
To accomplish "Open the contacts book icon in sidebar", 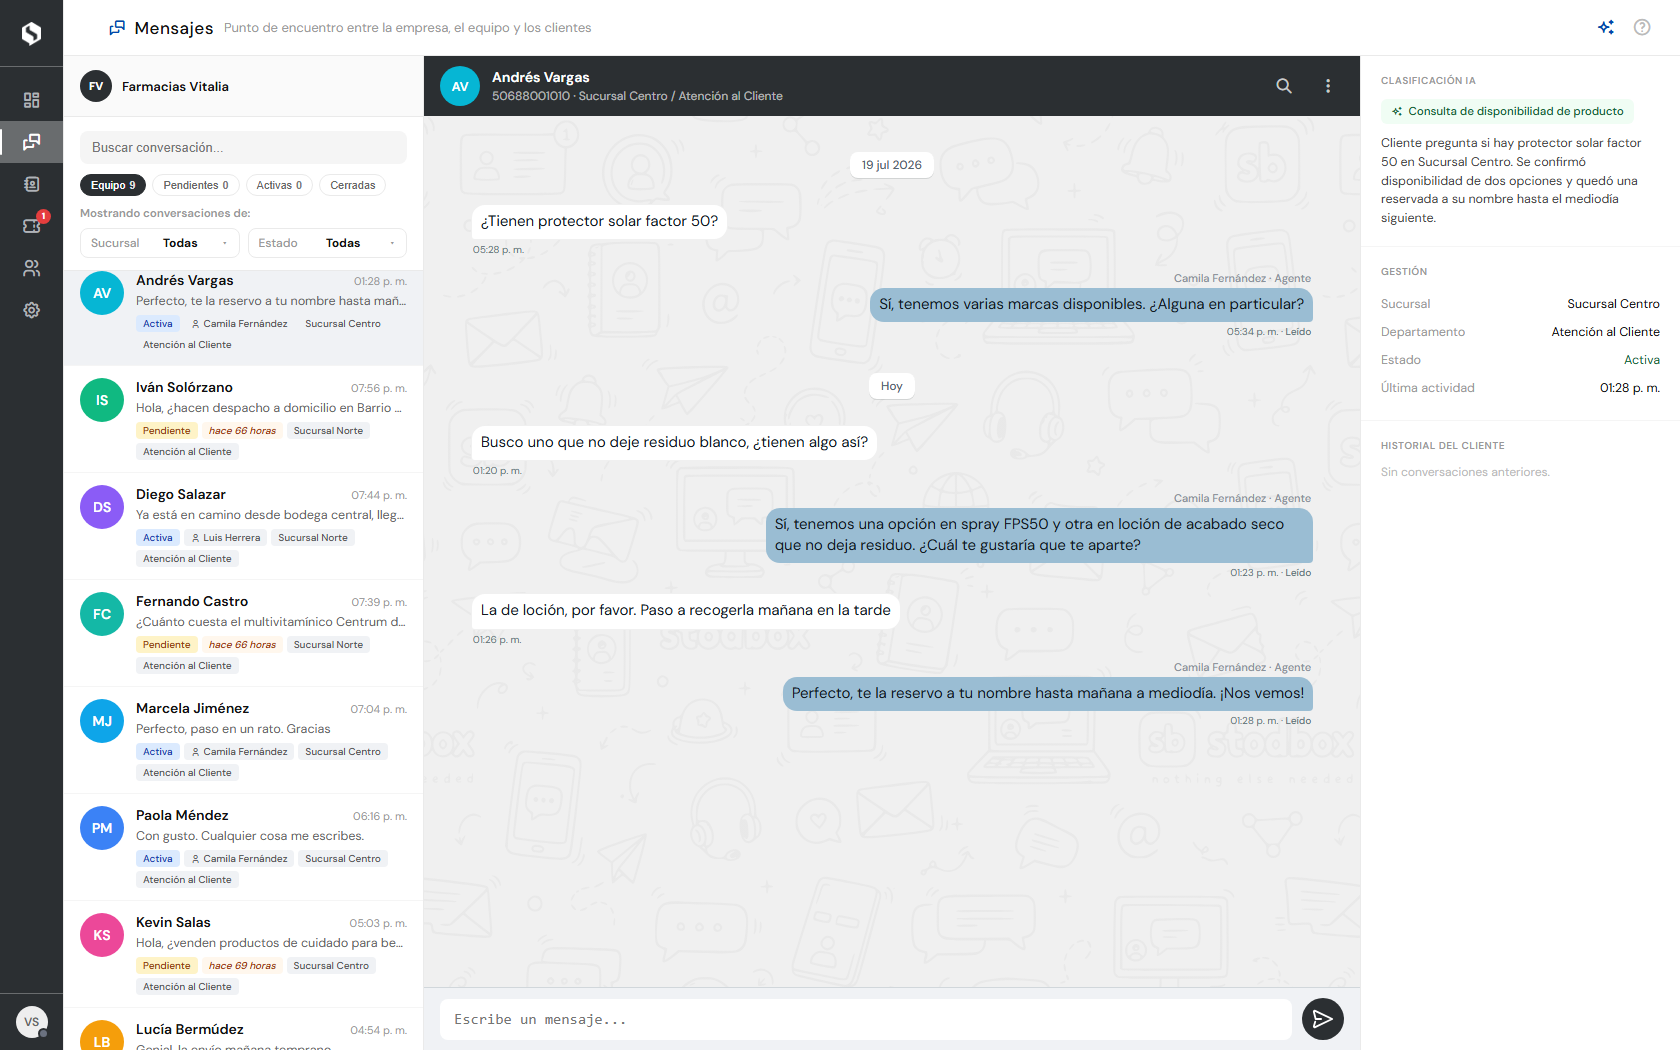I will tap(31, 184).
